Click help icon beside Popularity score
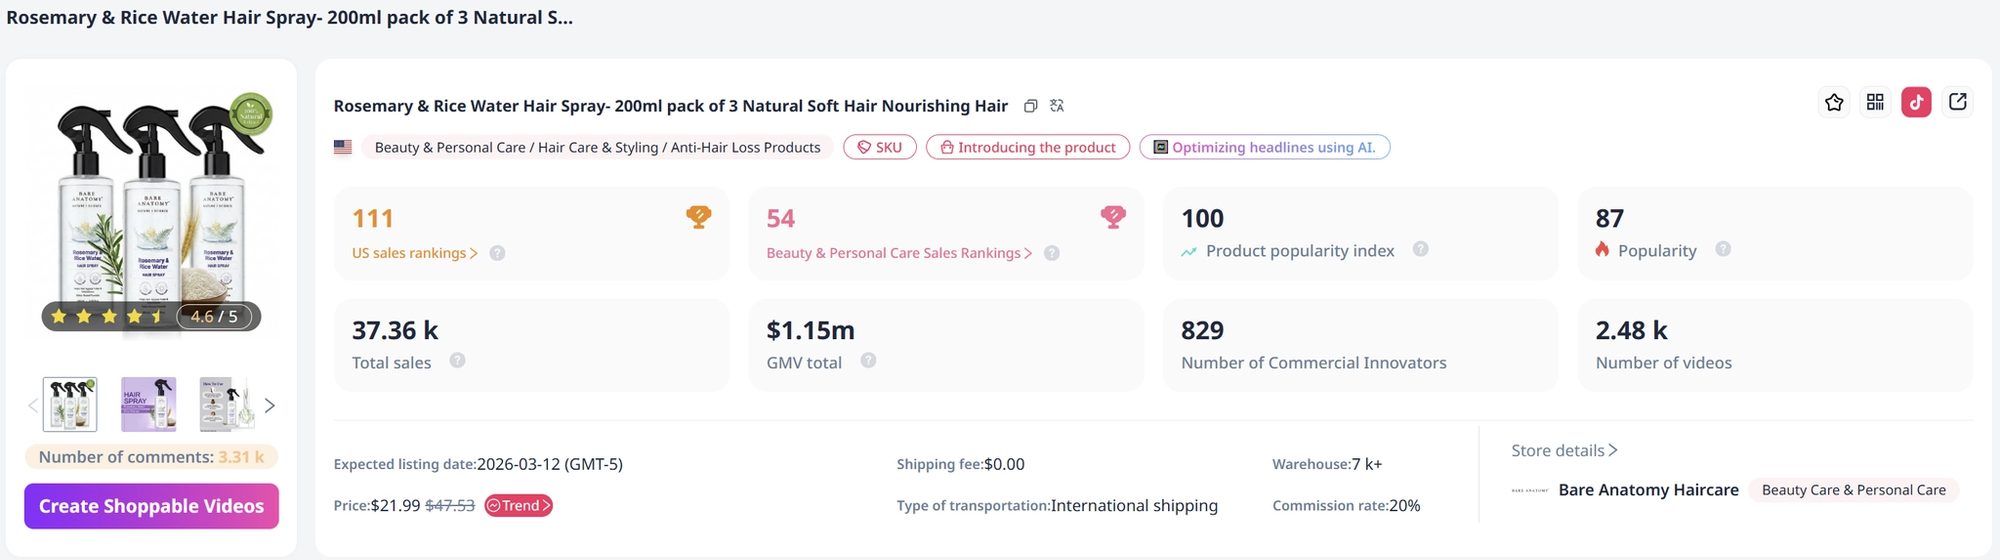Image resolution: width=2000 pixels, height=560 pixels. [x=1723, y=249]
